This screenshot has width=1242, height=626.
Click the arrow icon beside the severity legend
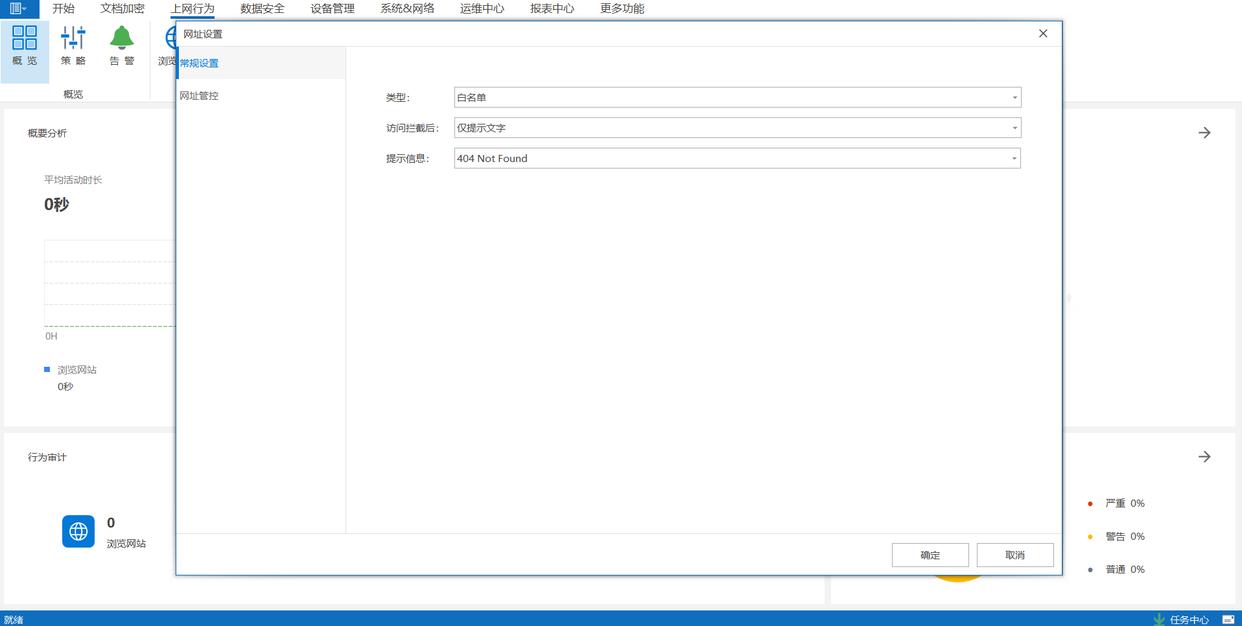tap(1204, 457)
